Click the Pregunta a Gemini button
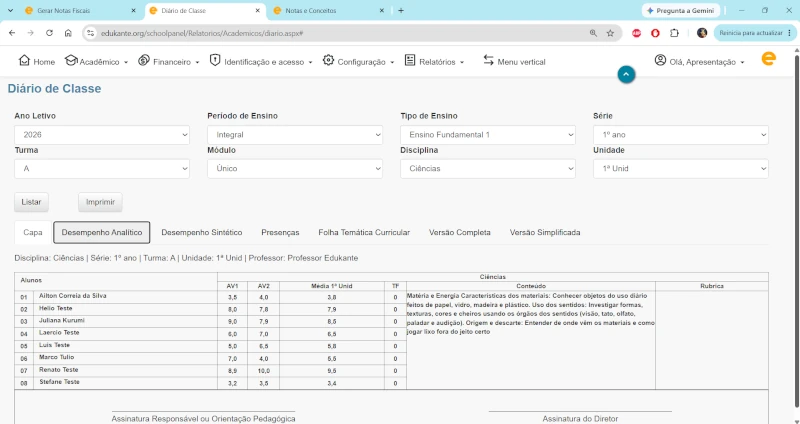800x424 pixels. tap(681, 10)
